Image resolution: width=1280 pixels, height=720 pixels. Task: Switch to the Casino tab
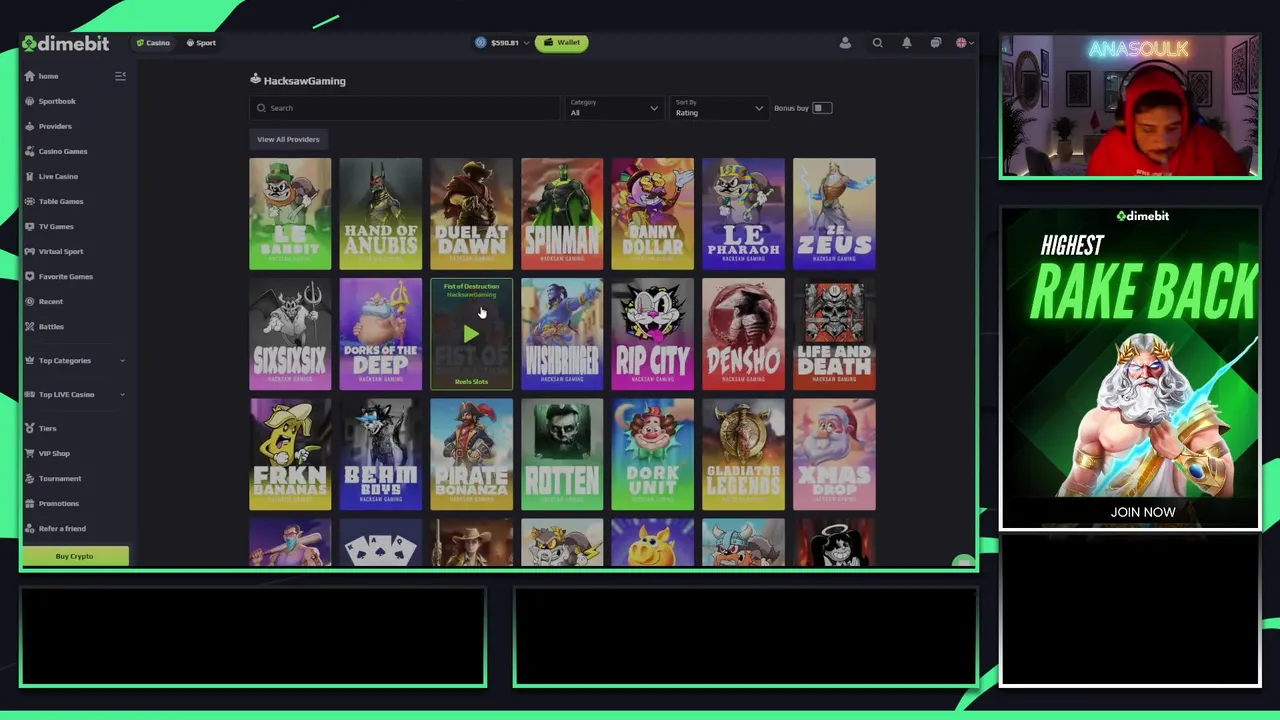(153, 43)
